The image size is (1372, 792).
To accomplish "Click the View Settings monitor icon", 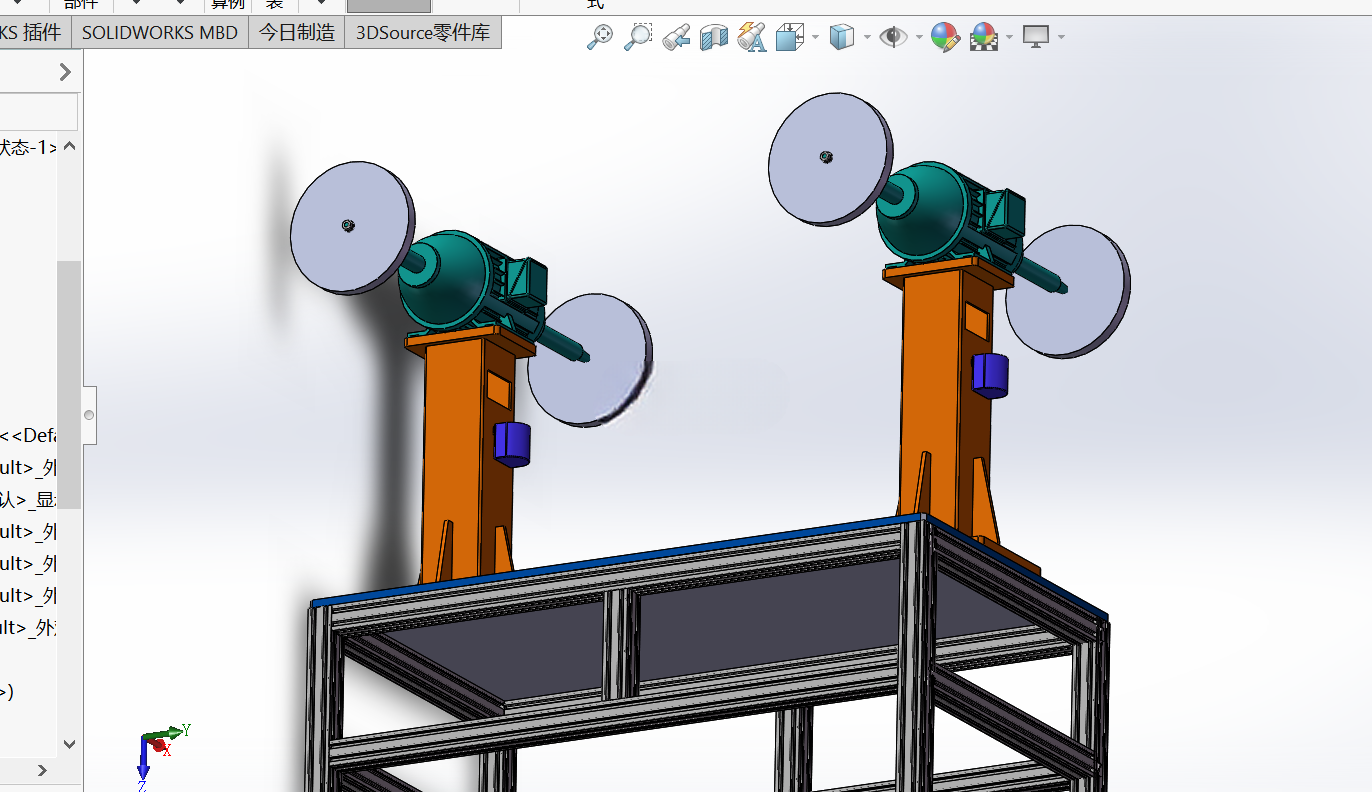I will coord(1036,37).
